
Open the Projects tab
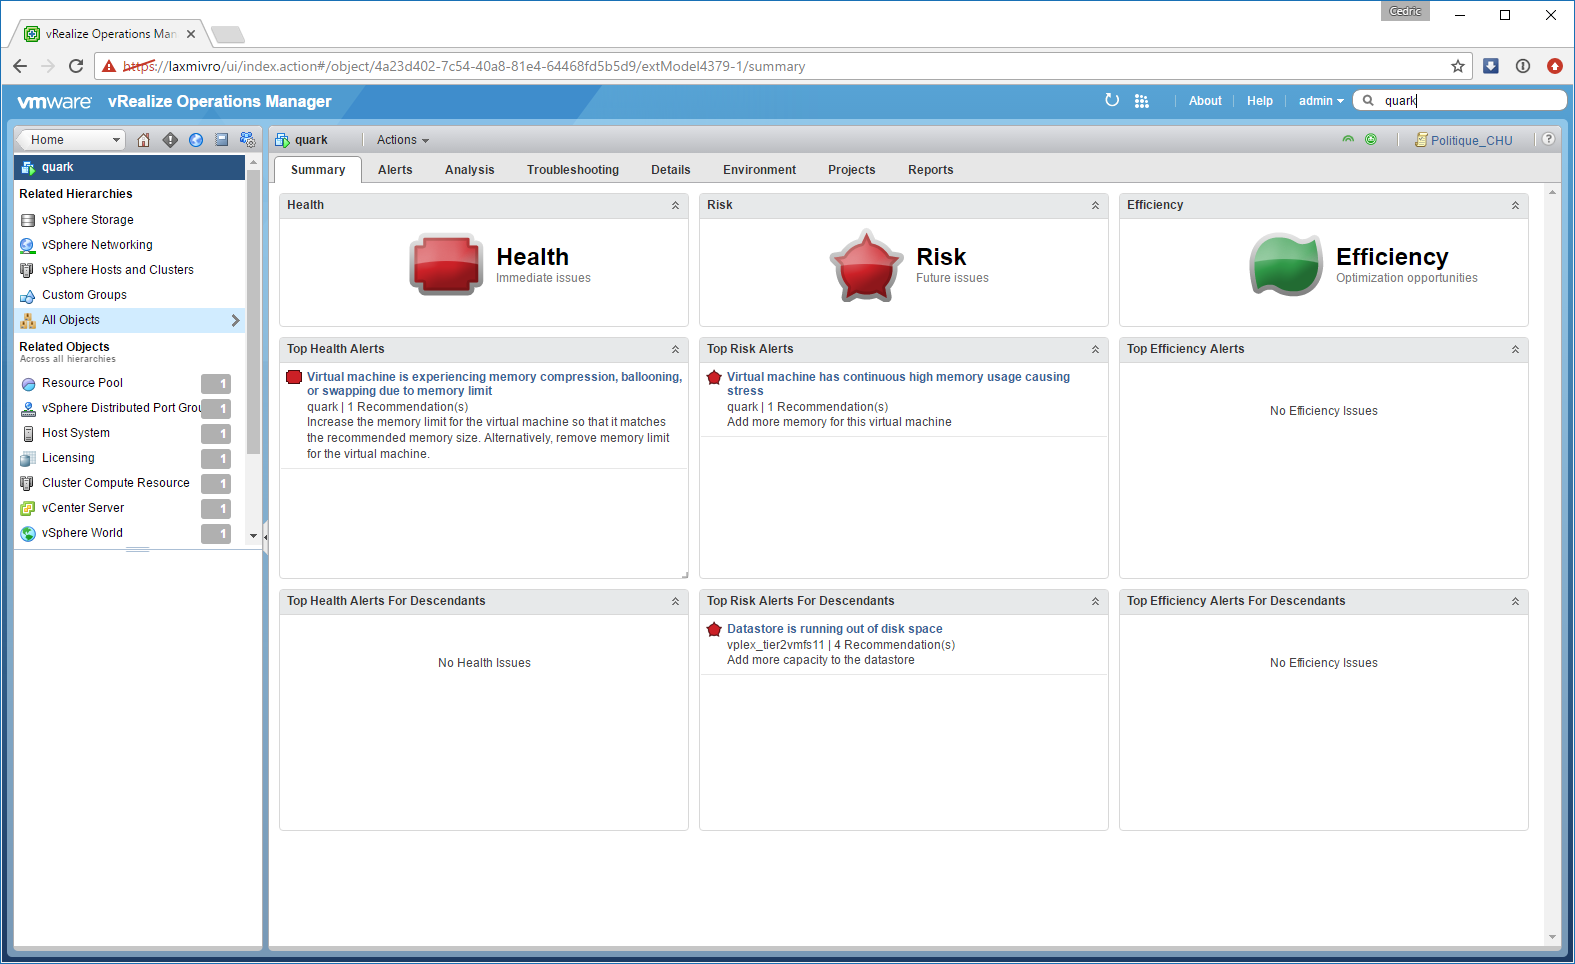pos(852,170)
